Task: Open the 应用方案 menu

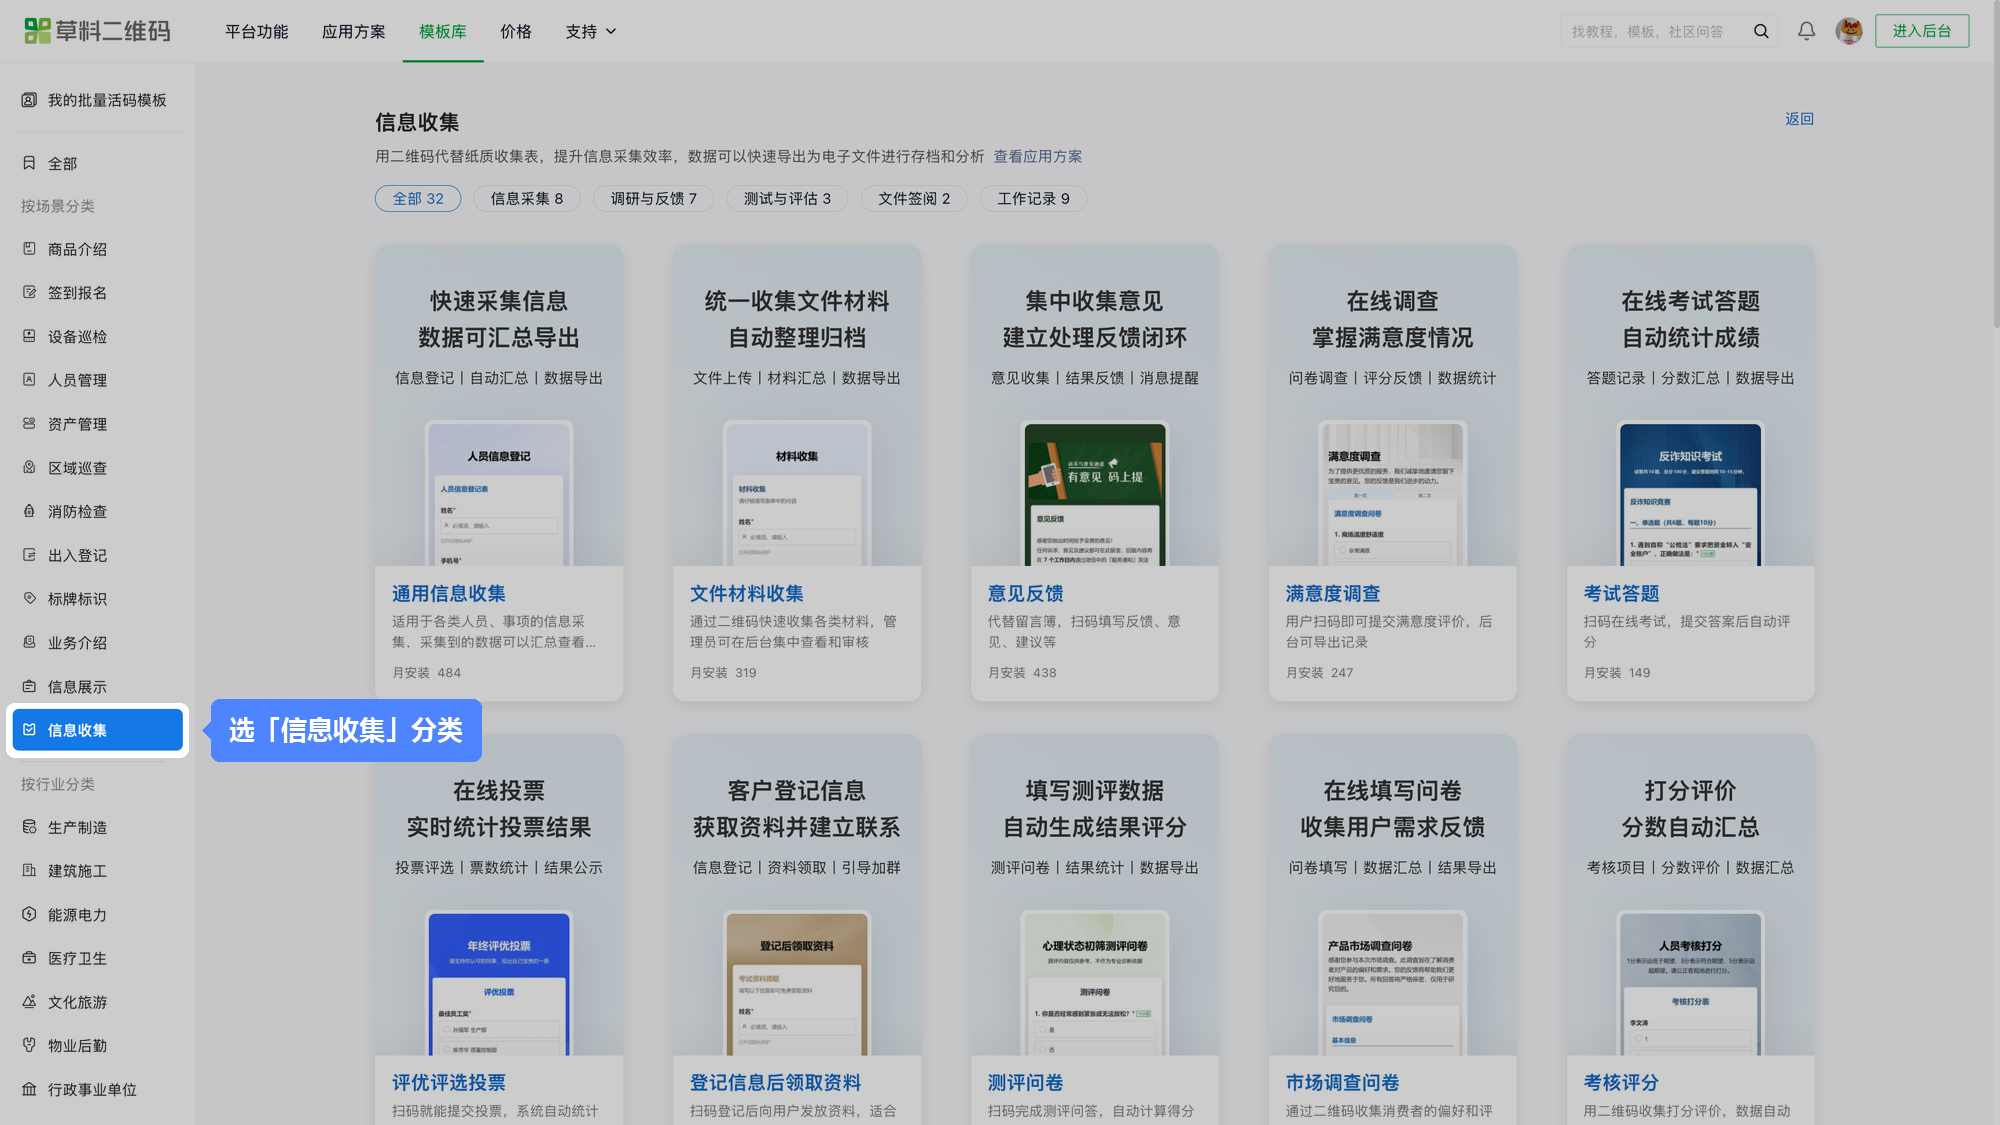Action: tap(353, 31)
